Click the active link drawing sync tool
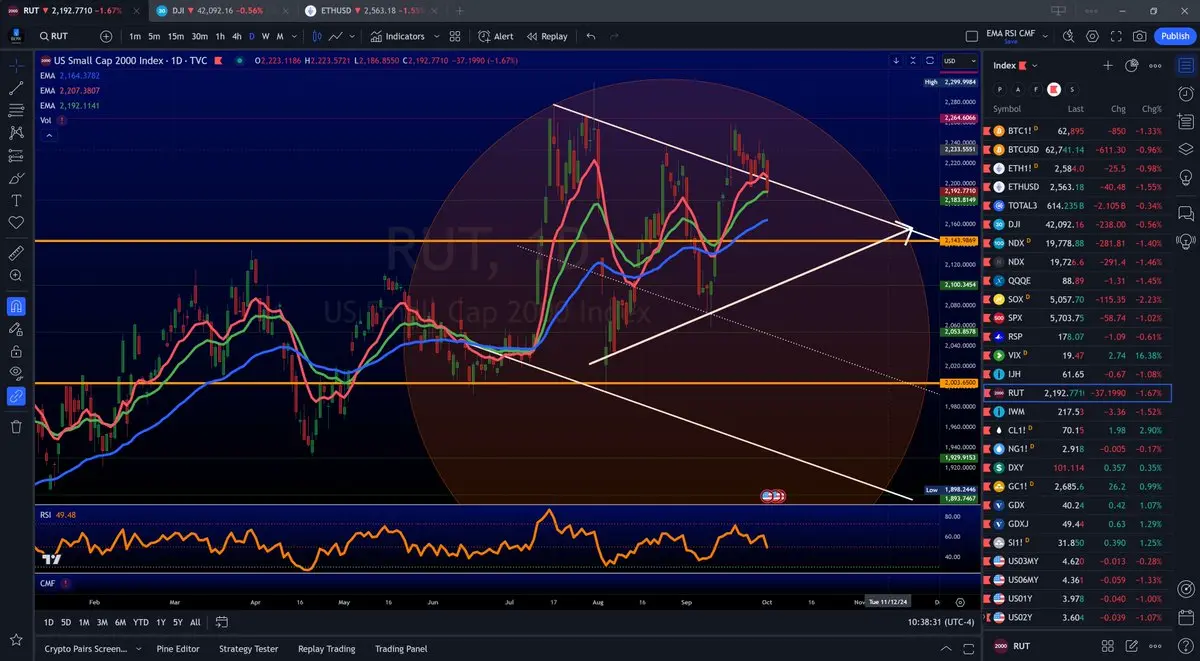This screenshot has width=1200, height=661. pyautogui.click(x=16, y=396)
